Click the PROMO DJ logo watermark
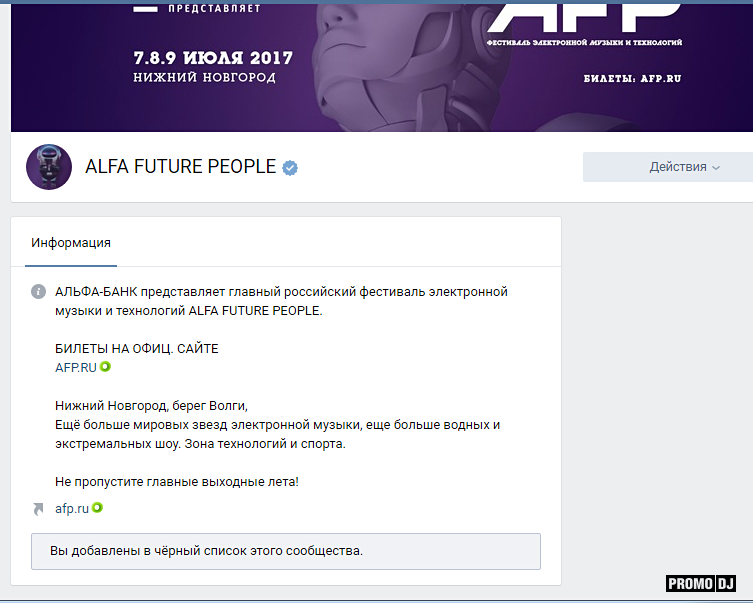Viewport: 753px width, 603px height. 701,583
